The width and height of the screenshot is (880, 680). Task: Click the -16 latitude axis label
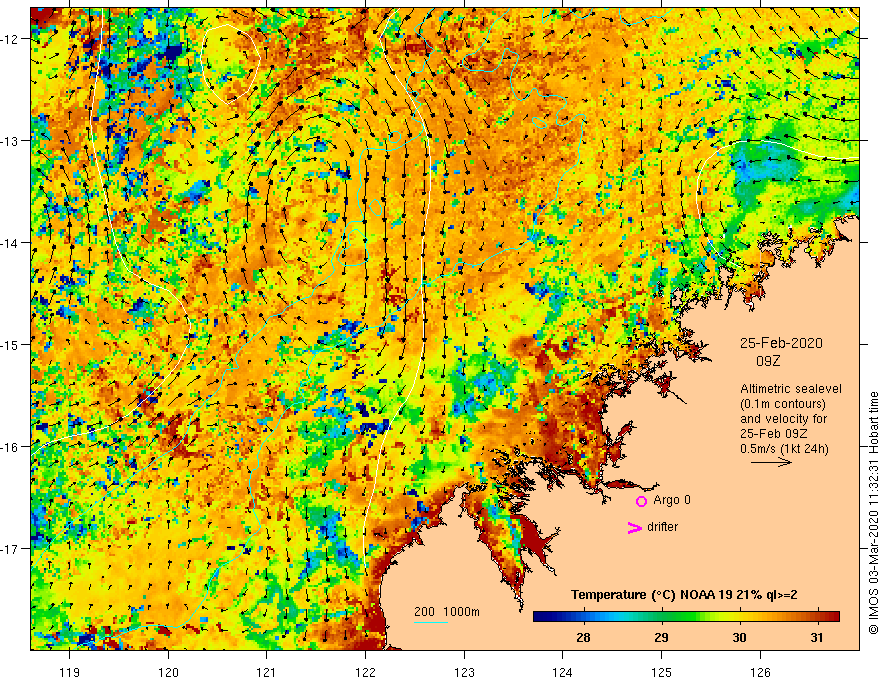(x=10, y=447)
